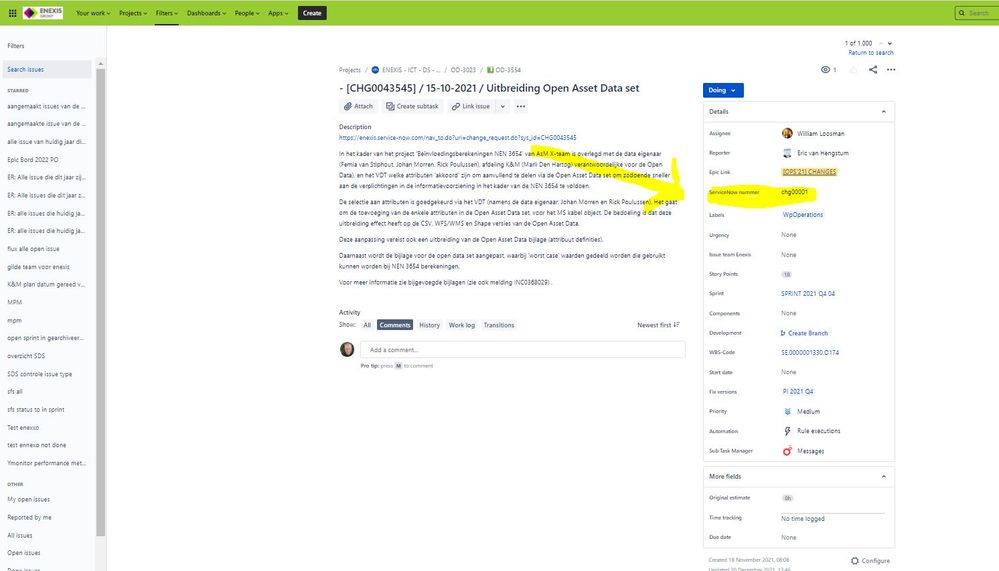Open the app switcher grid icon
This screenshot has height=571, width=999.
[12, 13]
